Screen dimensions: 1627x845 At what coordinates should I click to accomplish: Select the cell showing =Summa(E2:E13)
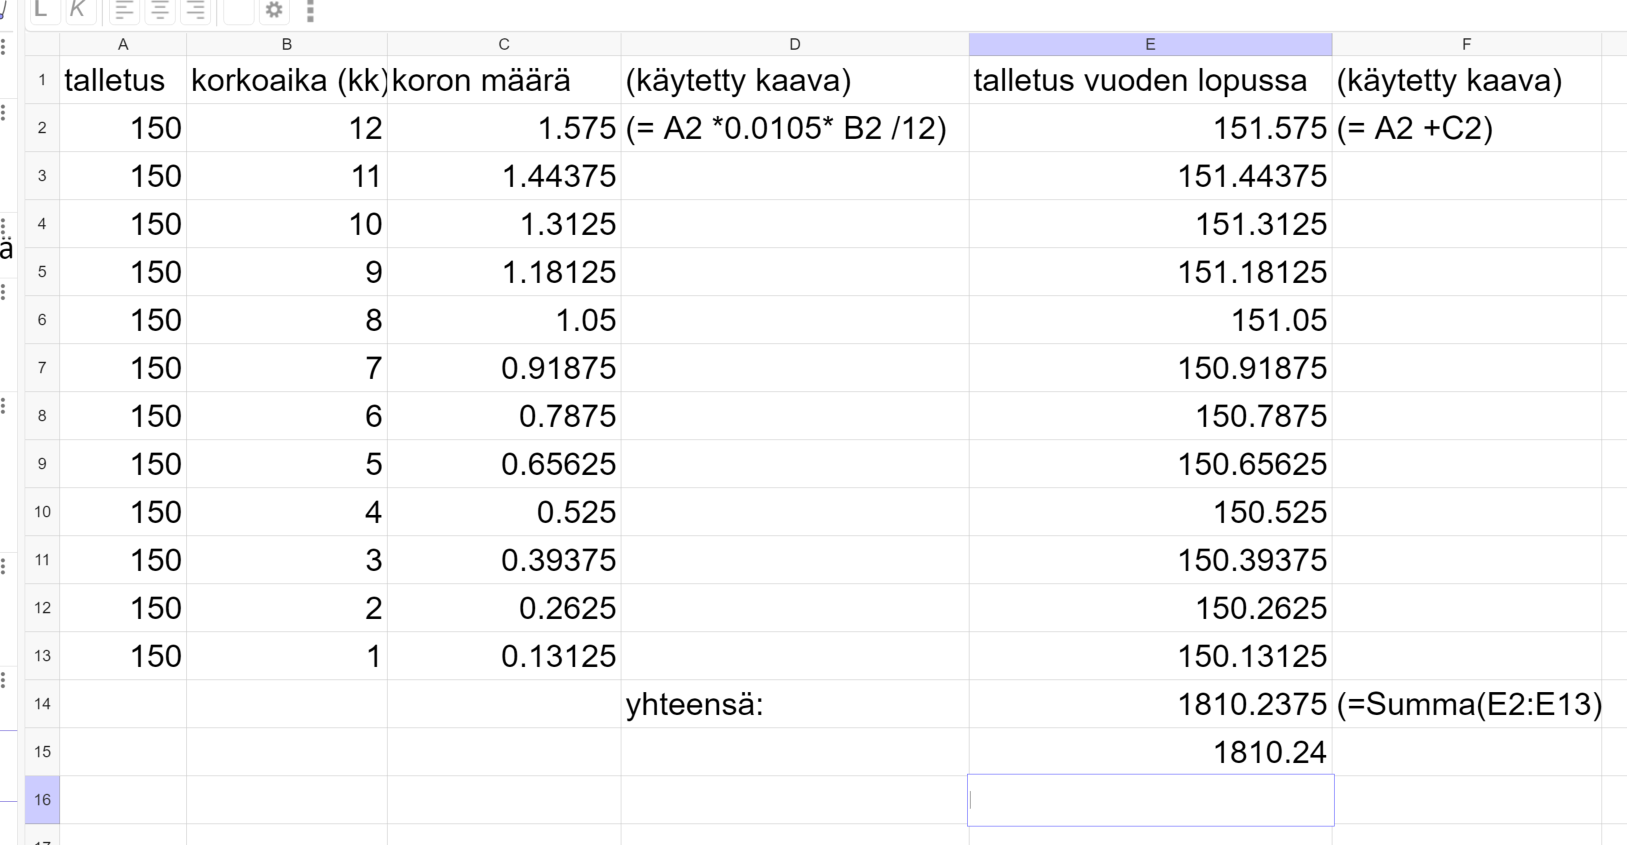1467,704
